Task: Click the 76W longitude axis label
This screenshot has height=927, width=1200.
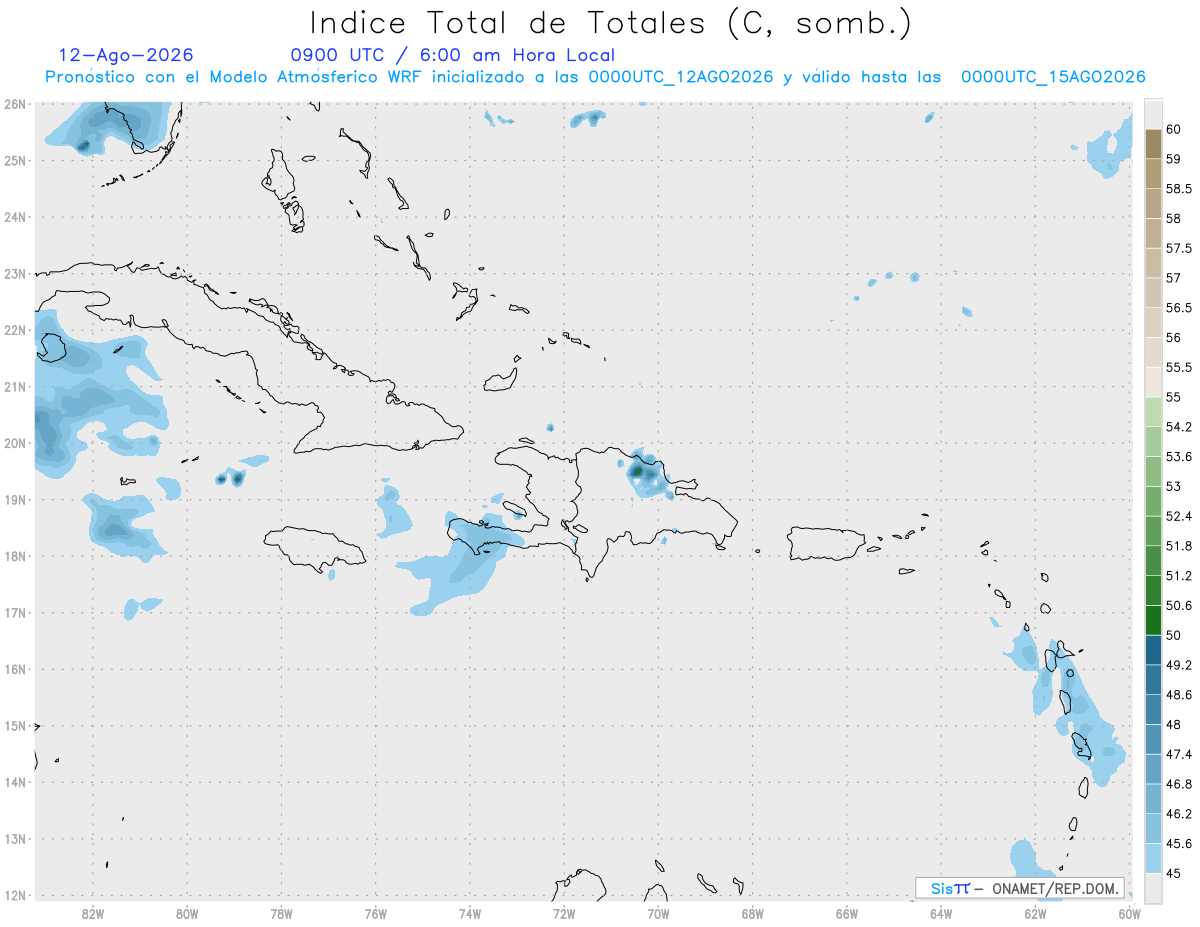Action: (x=376, y=913)
